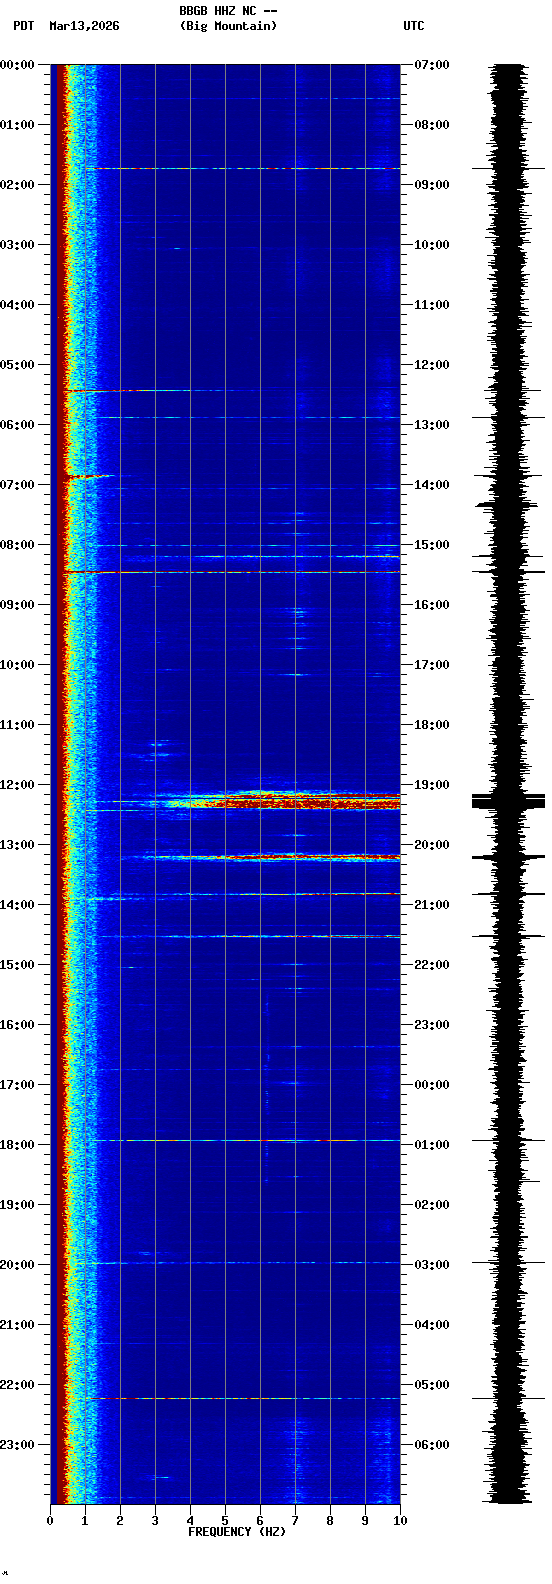Click the UTC time label 13:00
This screenshot has width=552, height=1584.
pyautogui.click(x=432, y=425)
